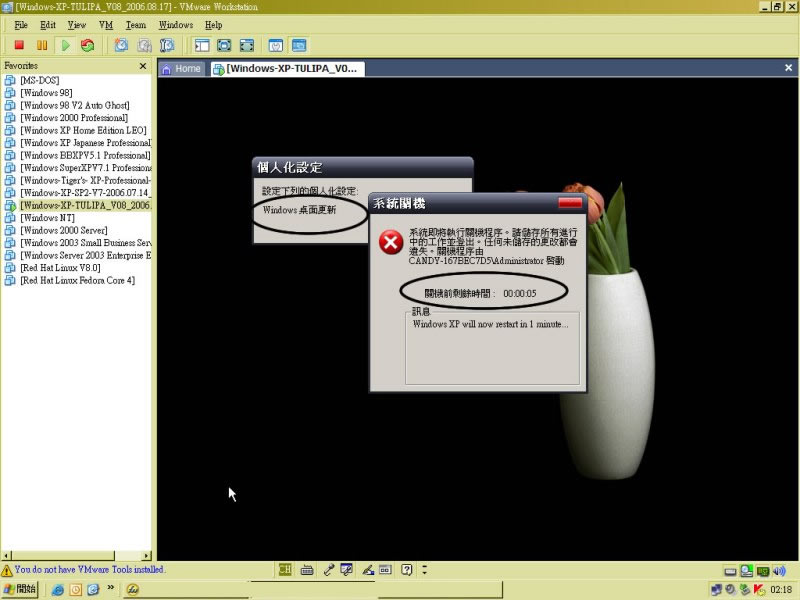This screenshot has height=600, width=800.
Task: Revert to snapshot toolbar icon
Action: pyautogui.click(x=144, y=45)
